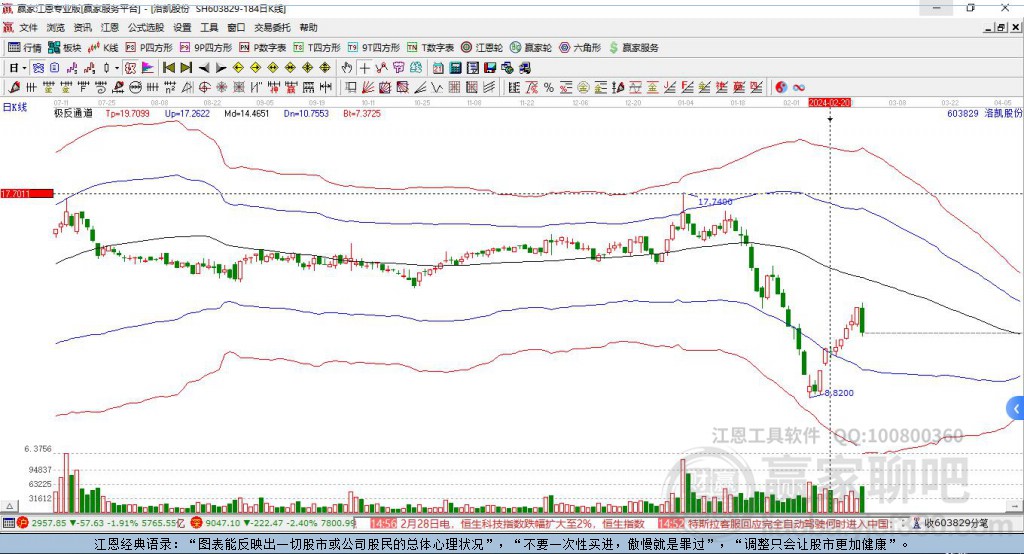
Task: Open the 设置 menu
Action: (182, 27)
